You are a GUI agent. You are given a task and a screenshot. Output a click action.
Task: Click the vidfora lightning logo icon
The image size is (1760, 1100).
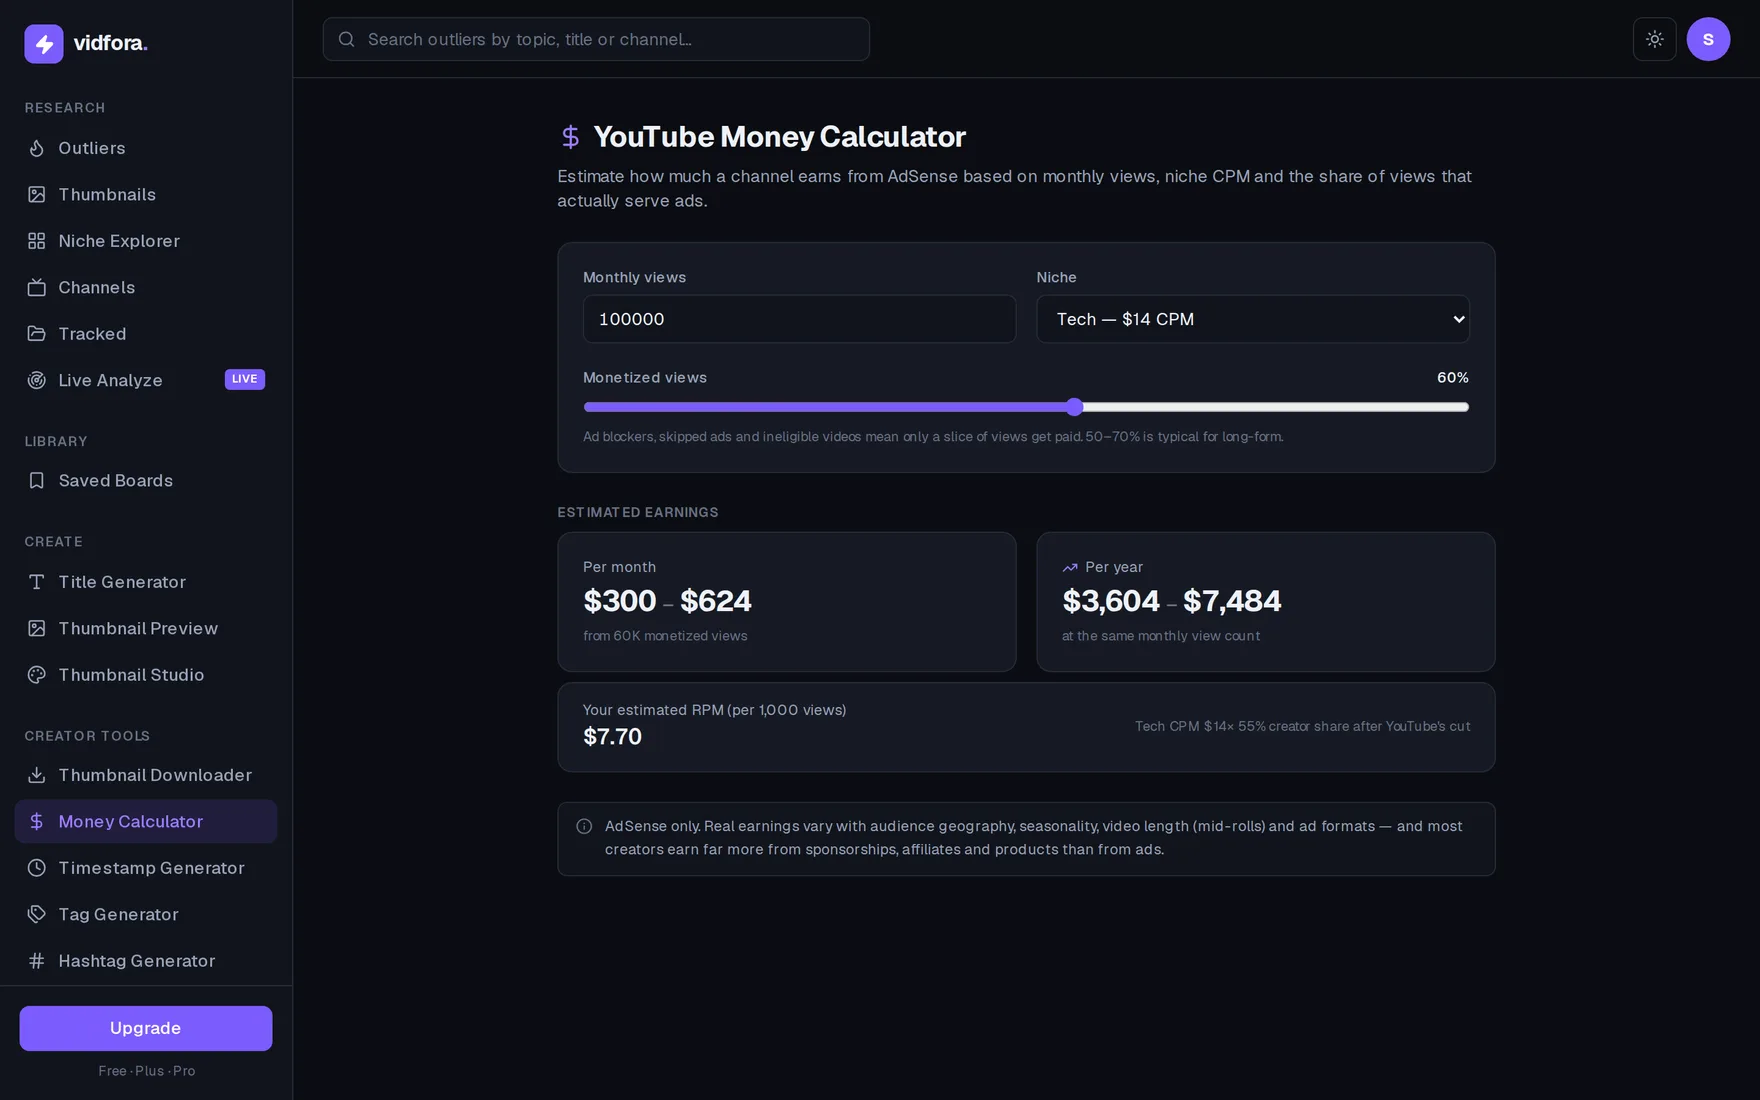click(x=44, y=44)
